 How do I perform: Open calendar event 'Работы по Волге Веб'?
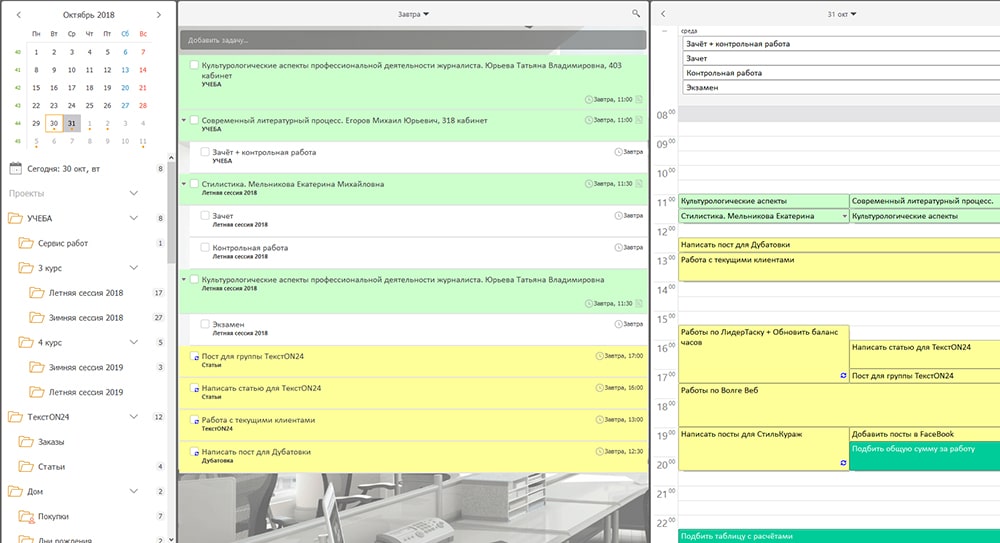[x=839, y=405]
